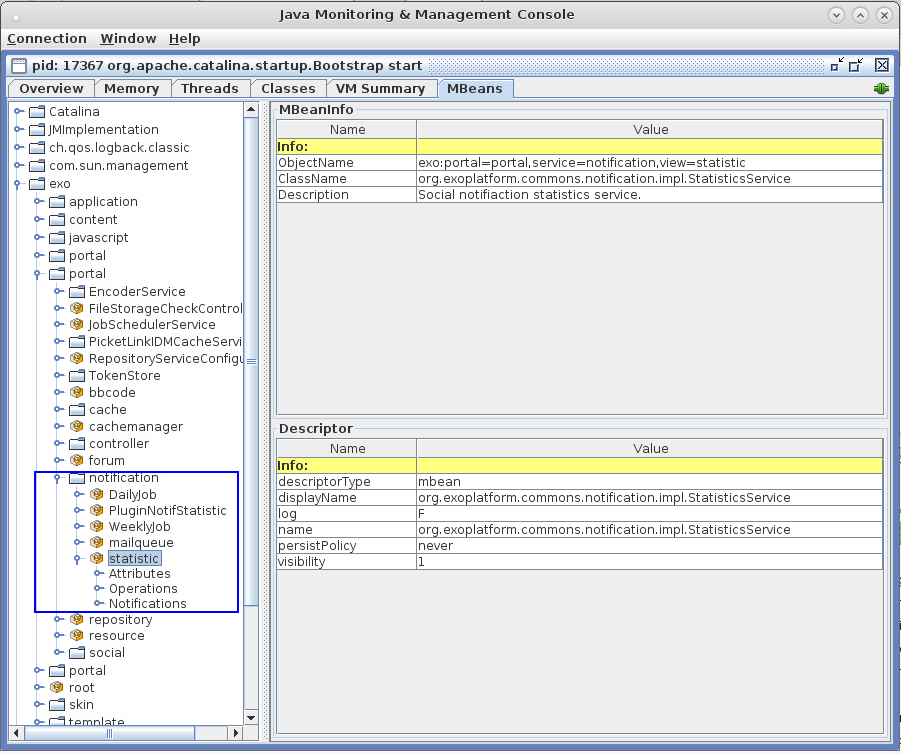
Task: Click the DailyJob MBean icon
Action: coord(97,494)
